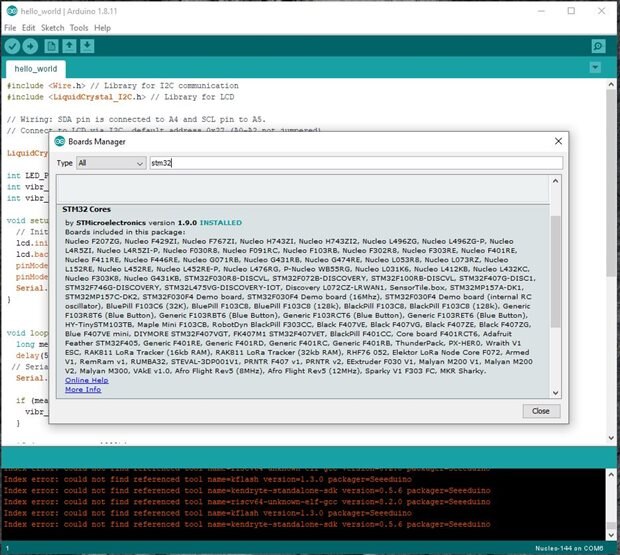
Task: Open the File menu
Action: pos(11,28)
